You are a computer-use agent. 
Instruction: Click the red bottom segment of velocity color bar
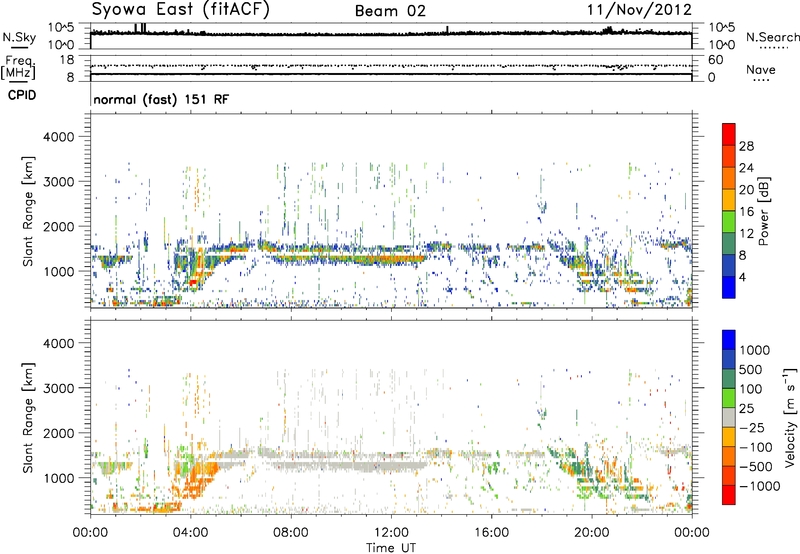(x=729, y=495)
